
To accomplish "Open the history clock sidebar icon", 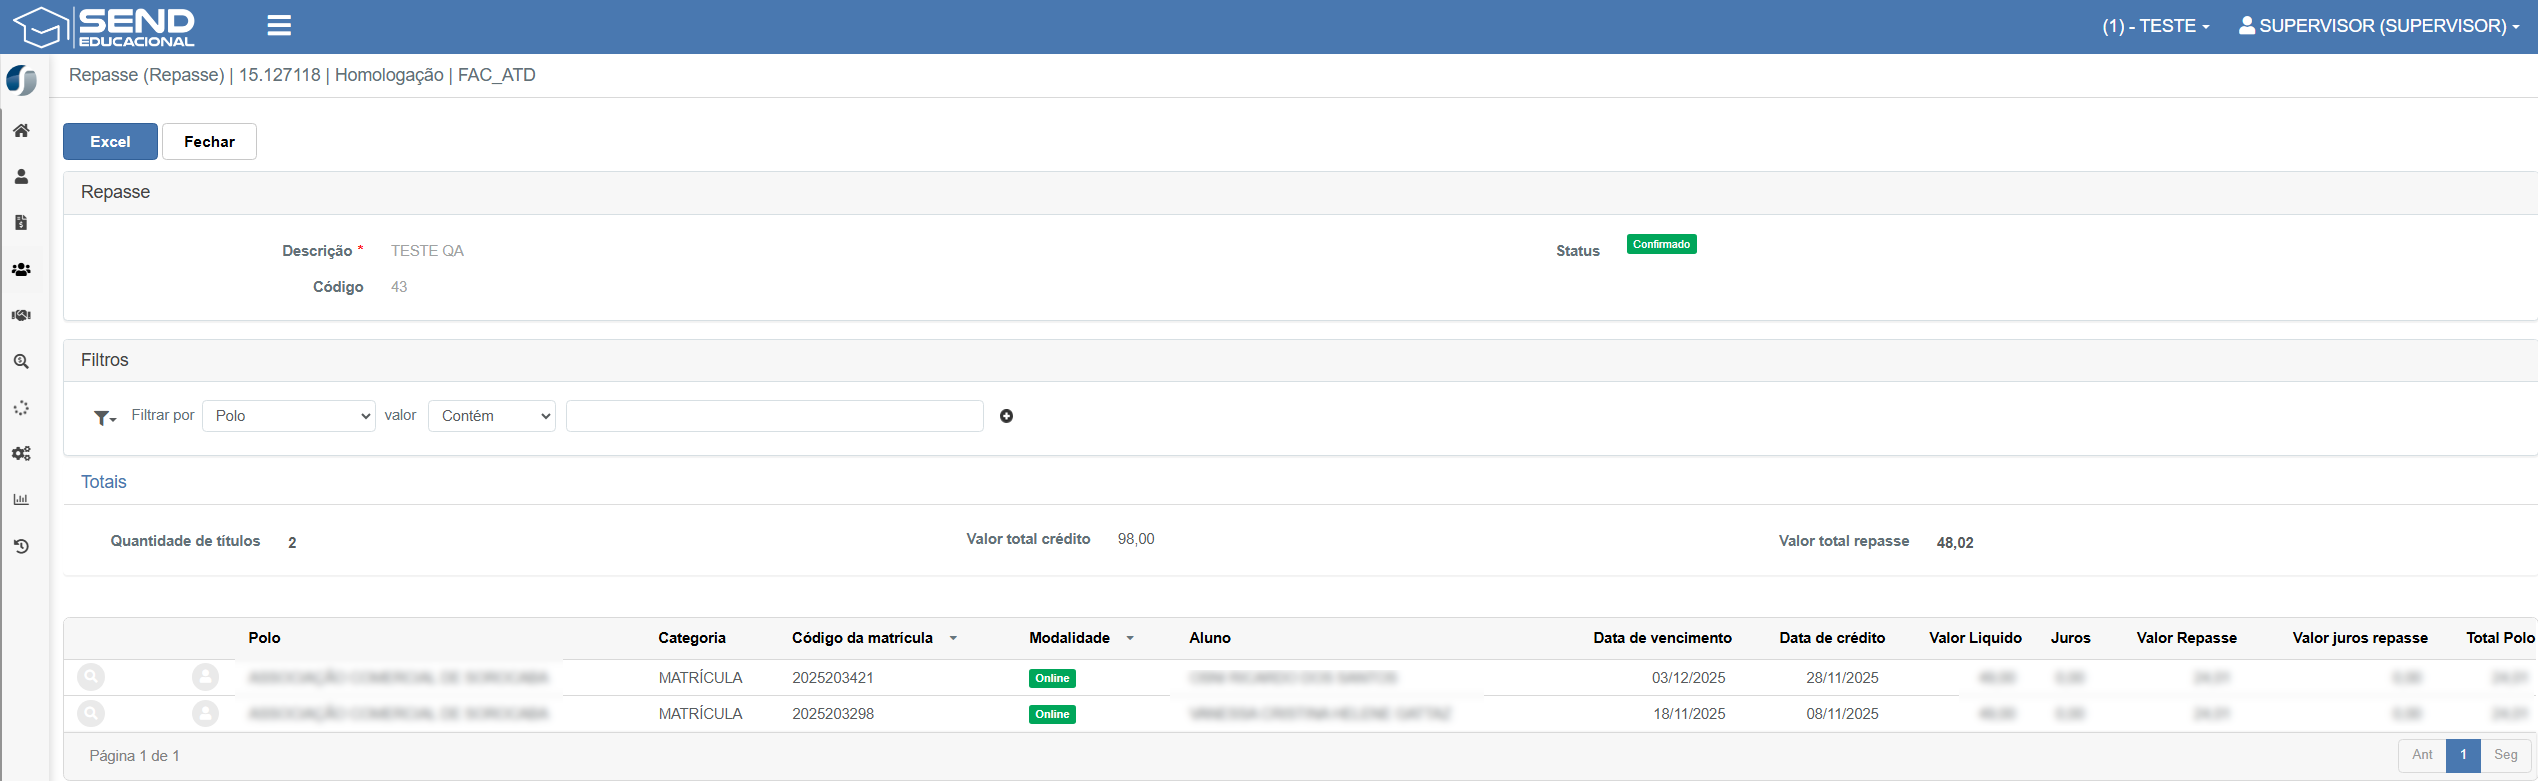I will pos(21,546).
